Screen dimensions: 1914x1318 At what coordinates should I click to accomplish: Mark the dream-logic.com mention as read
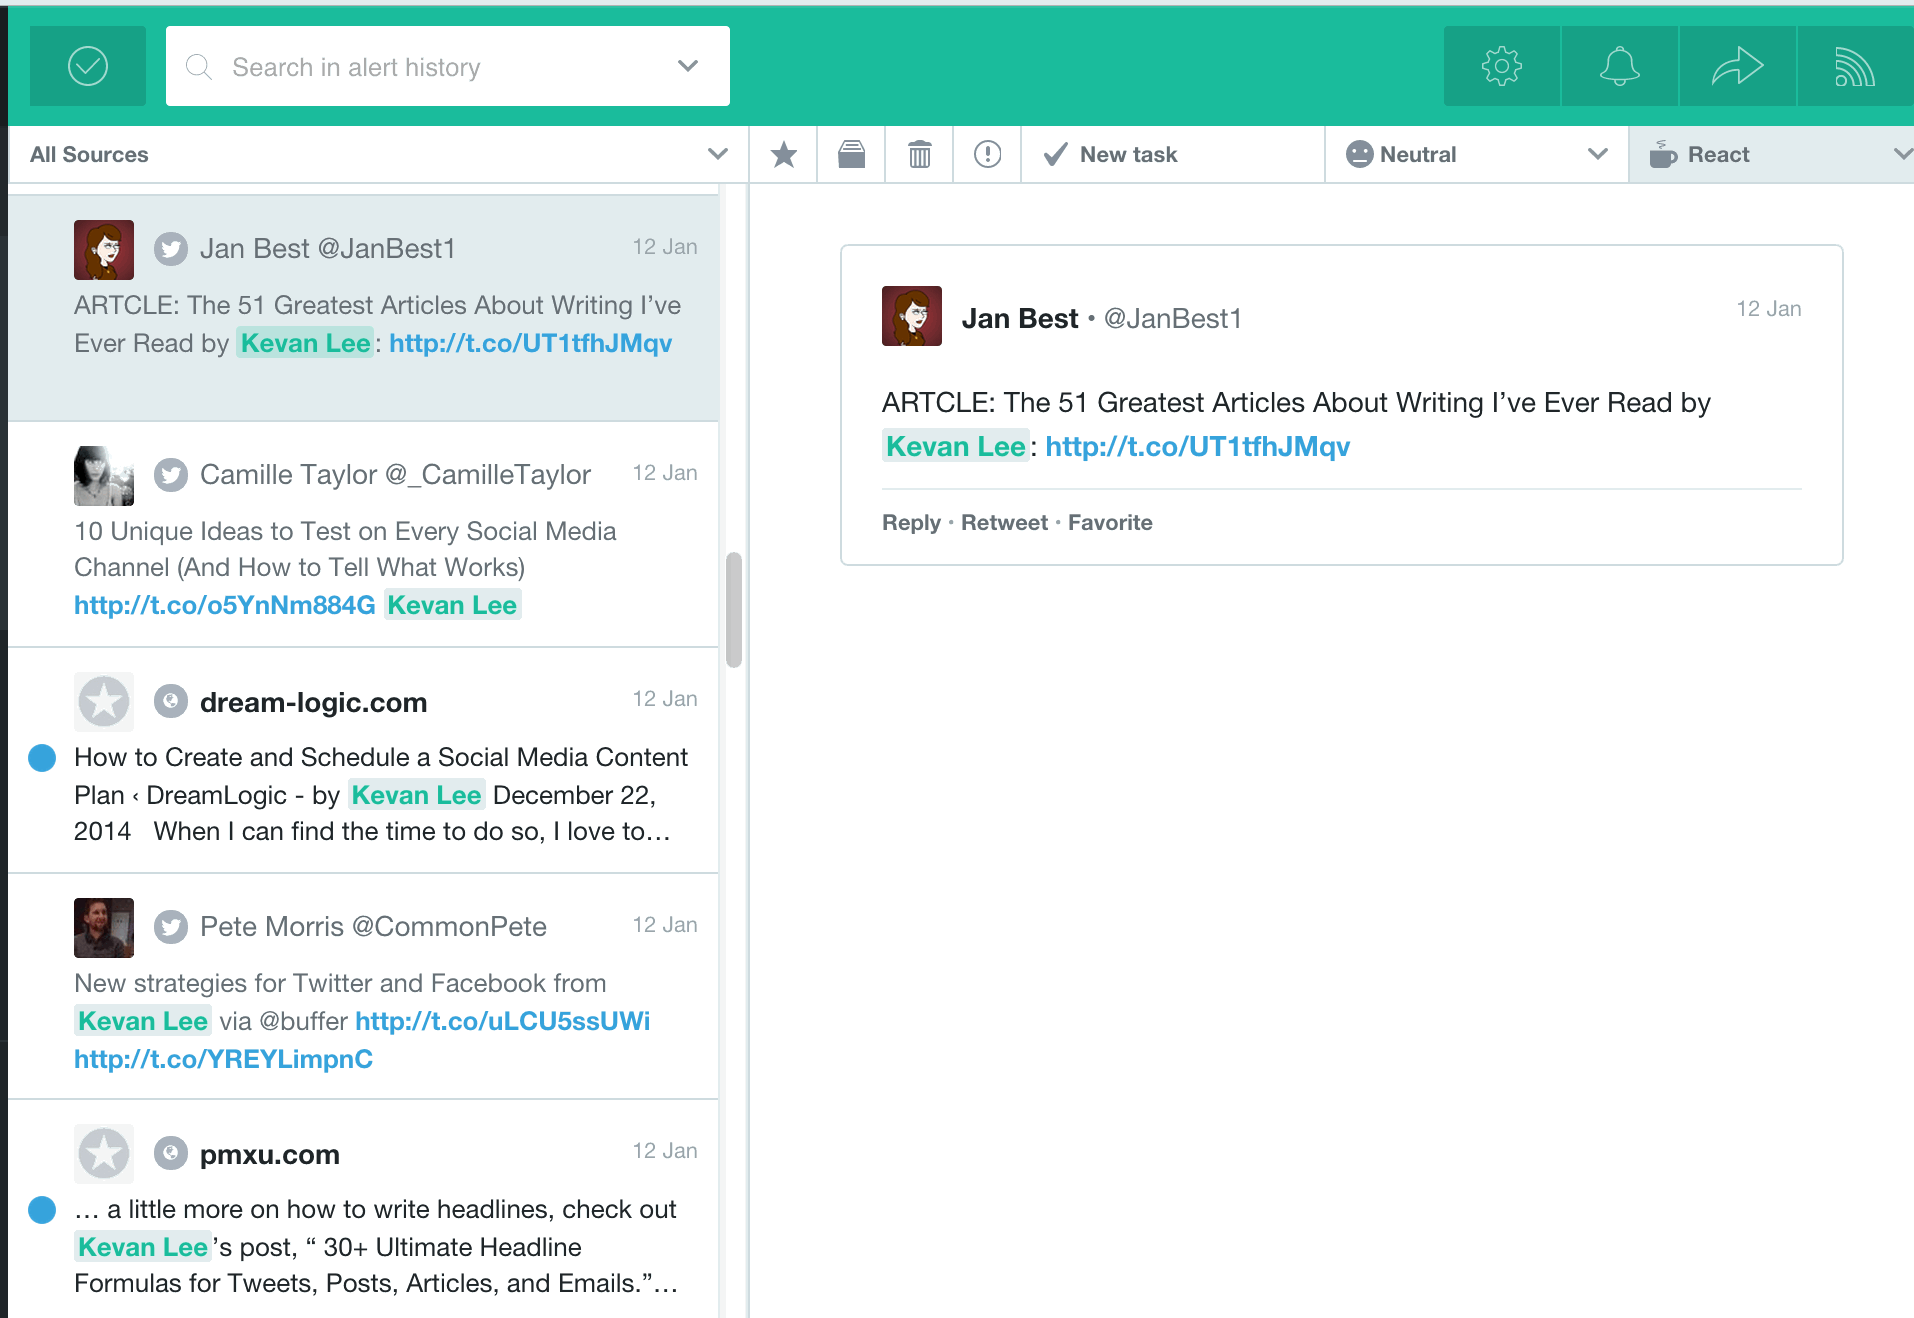(x=42, y=758)
